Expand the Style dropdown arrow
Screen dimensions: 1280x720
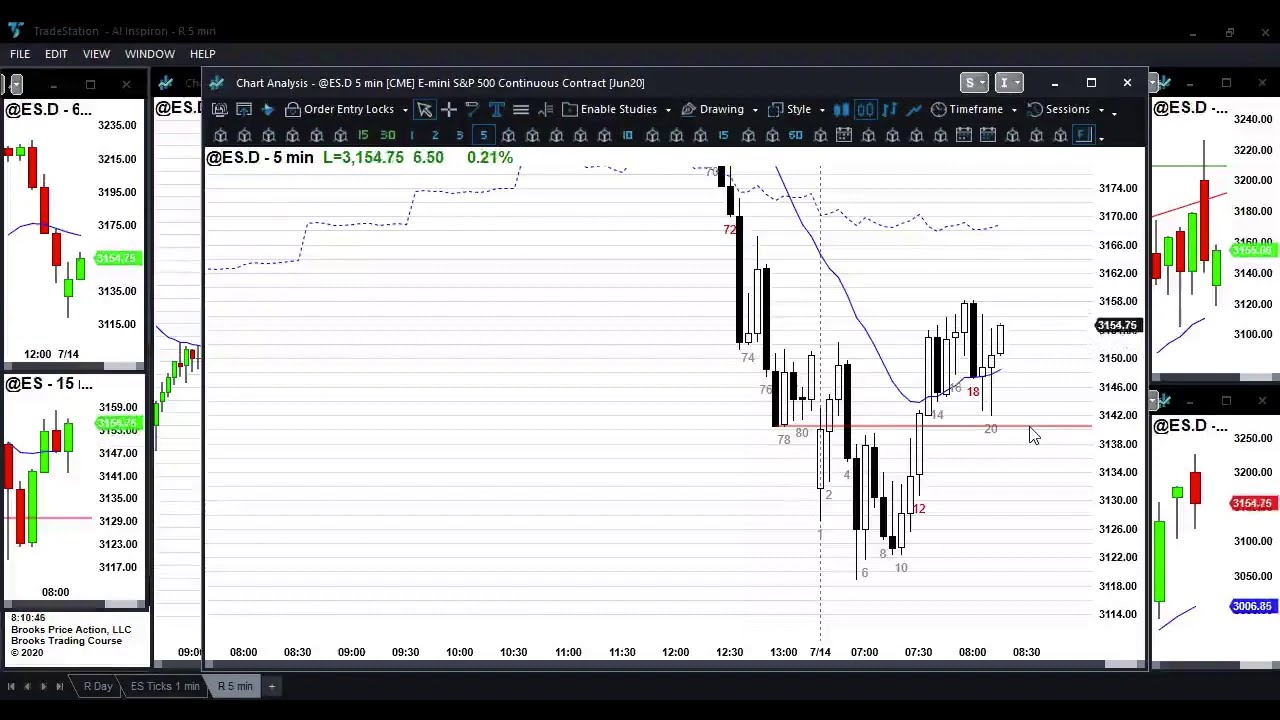(x=821, y=110)
